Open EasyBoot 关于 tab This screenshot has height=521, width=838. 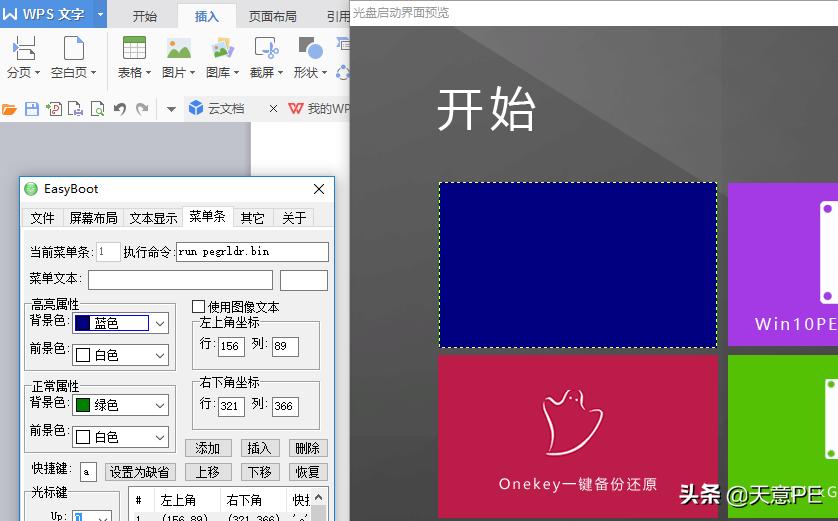coord(294,218)
